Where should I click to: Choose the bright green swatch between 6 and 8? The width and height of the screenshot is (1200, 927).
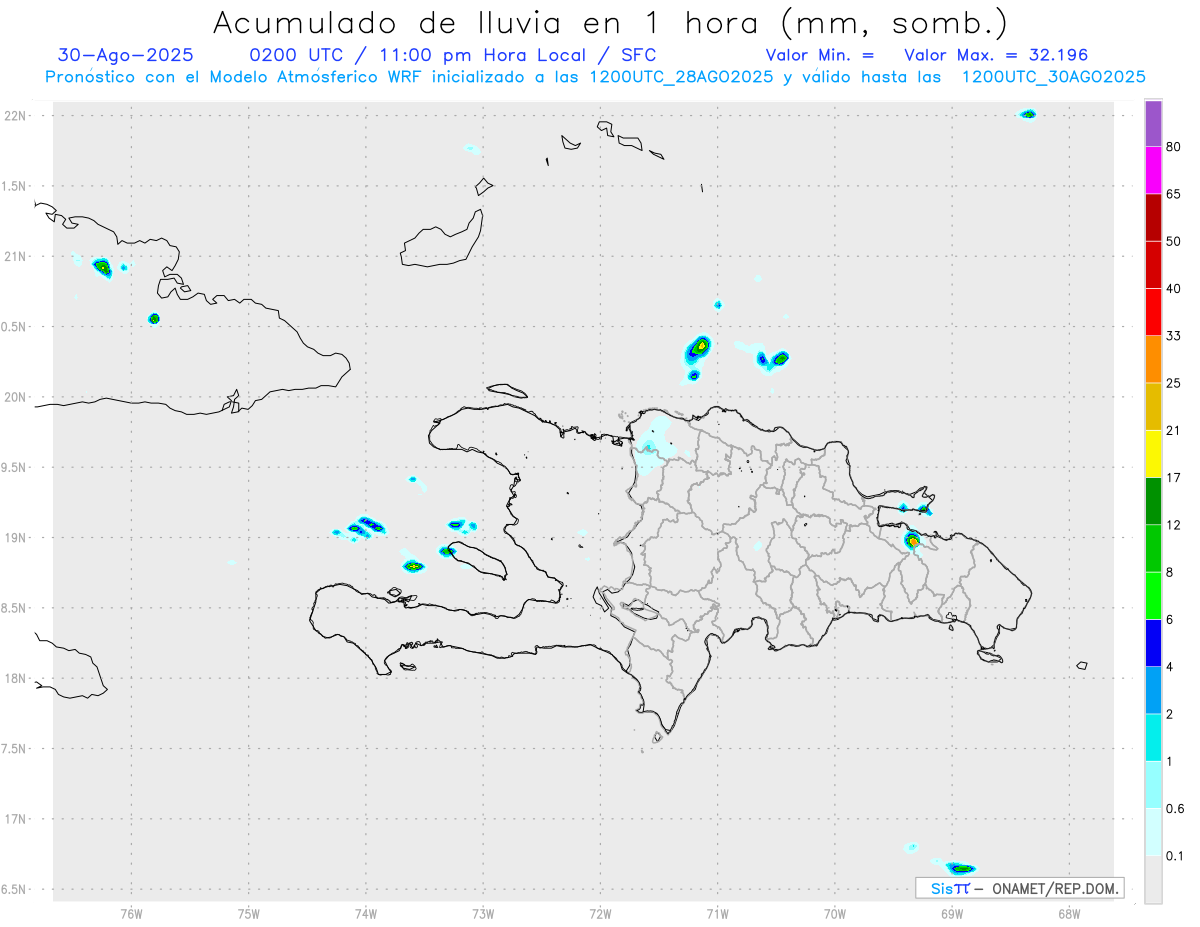pyautogui.click(x=1153, y=595)
